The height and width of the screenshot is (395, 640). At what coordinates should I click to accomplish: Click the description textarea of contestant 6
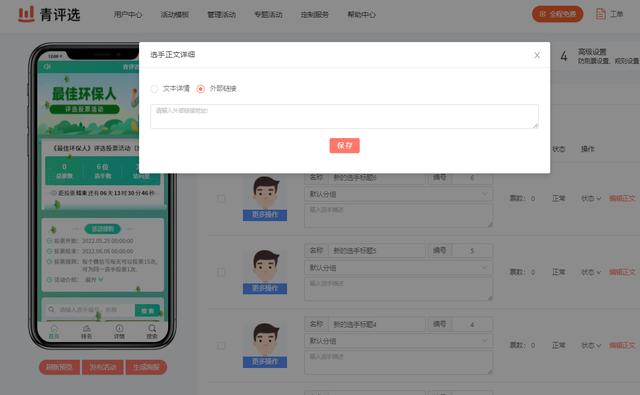(398, 216)
